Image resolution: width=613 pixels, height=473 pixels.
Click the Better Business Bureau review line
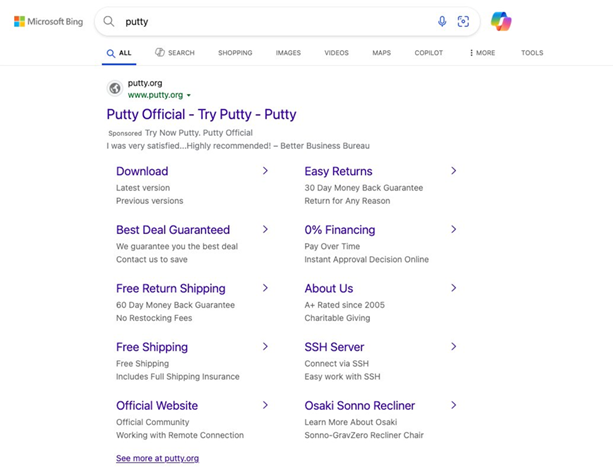click(238, 146)
